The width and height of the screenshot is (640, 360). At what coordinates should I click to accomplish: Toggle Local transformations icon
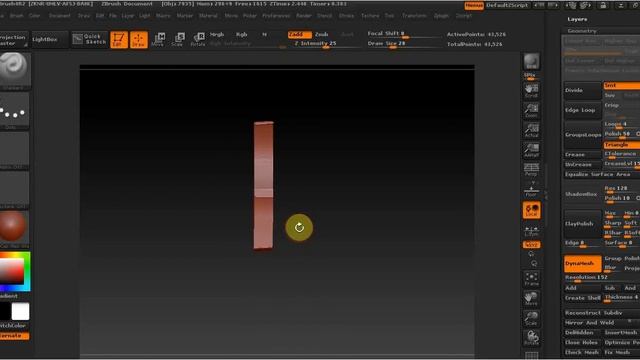[x=531, y=210]
